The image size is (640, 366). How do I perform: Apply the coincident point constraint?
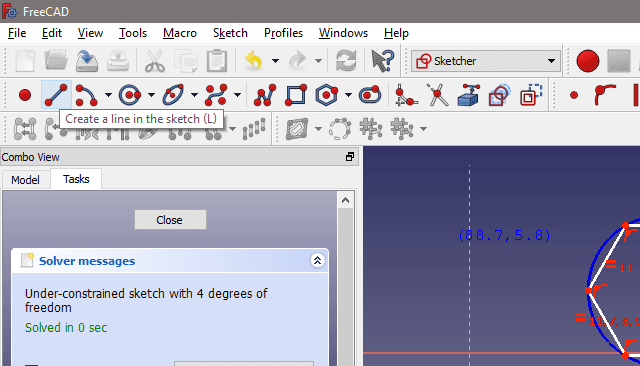tap(574, 95)
